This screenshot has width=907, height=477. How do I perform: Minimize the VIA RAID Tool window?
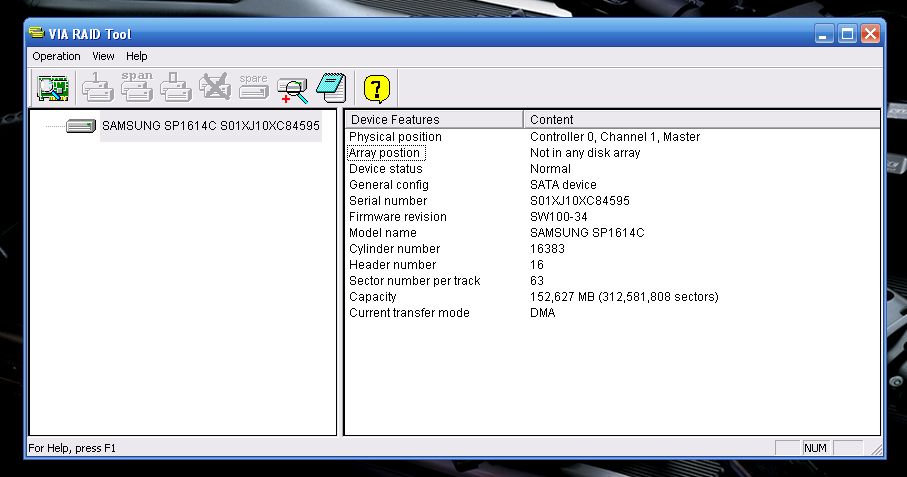824,34
